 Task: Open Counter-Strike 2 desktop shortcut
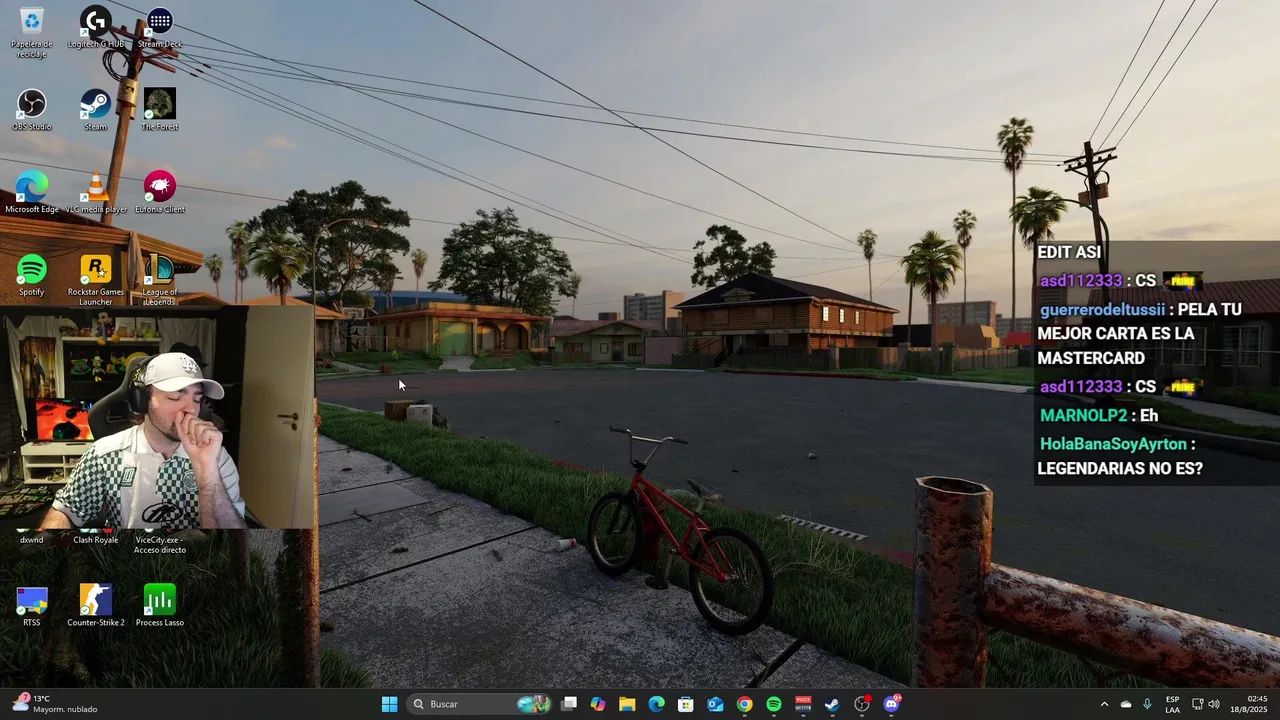pyautogui.click(x=96, y=605)
